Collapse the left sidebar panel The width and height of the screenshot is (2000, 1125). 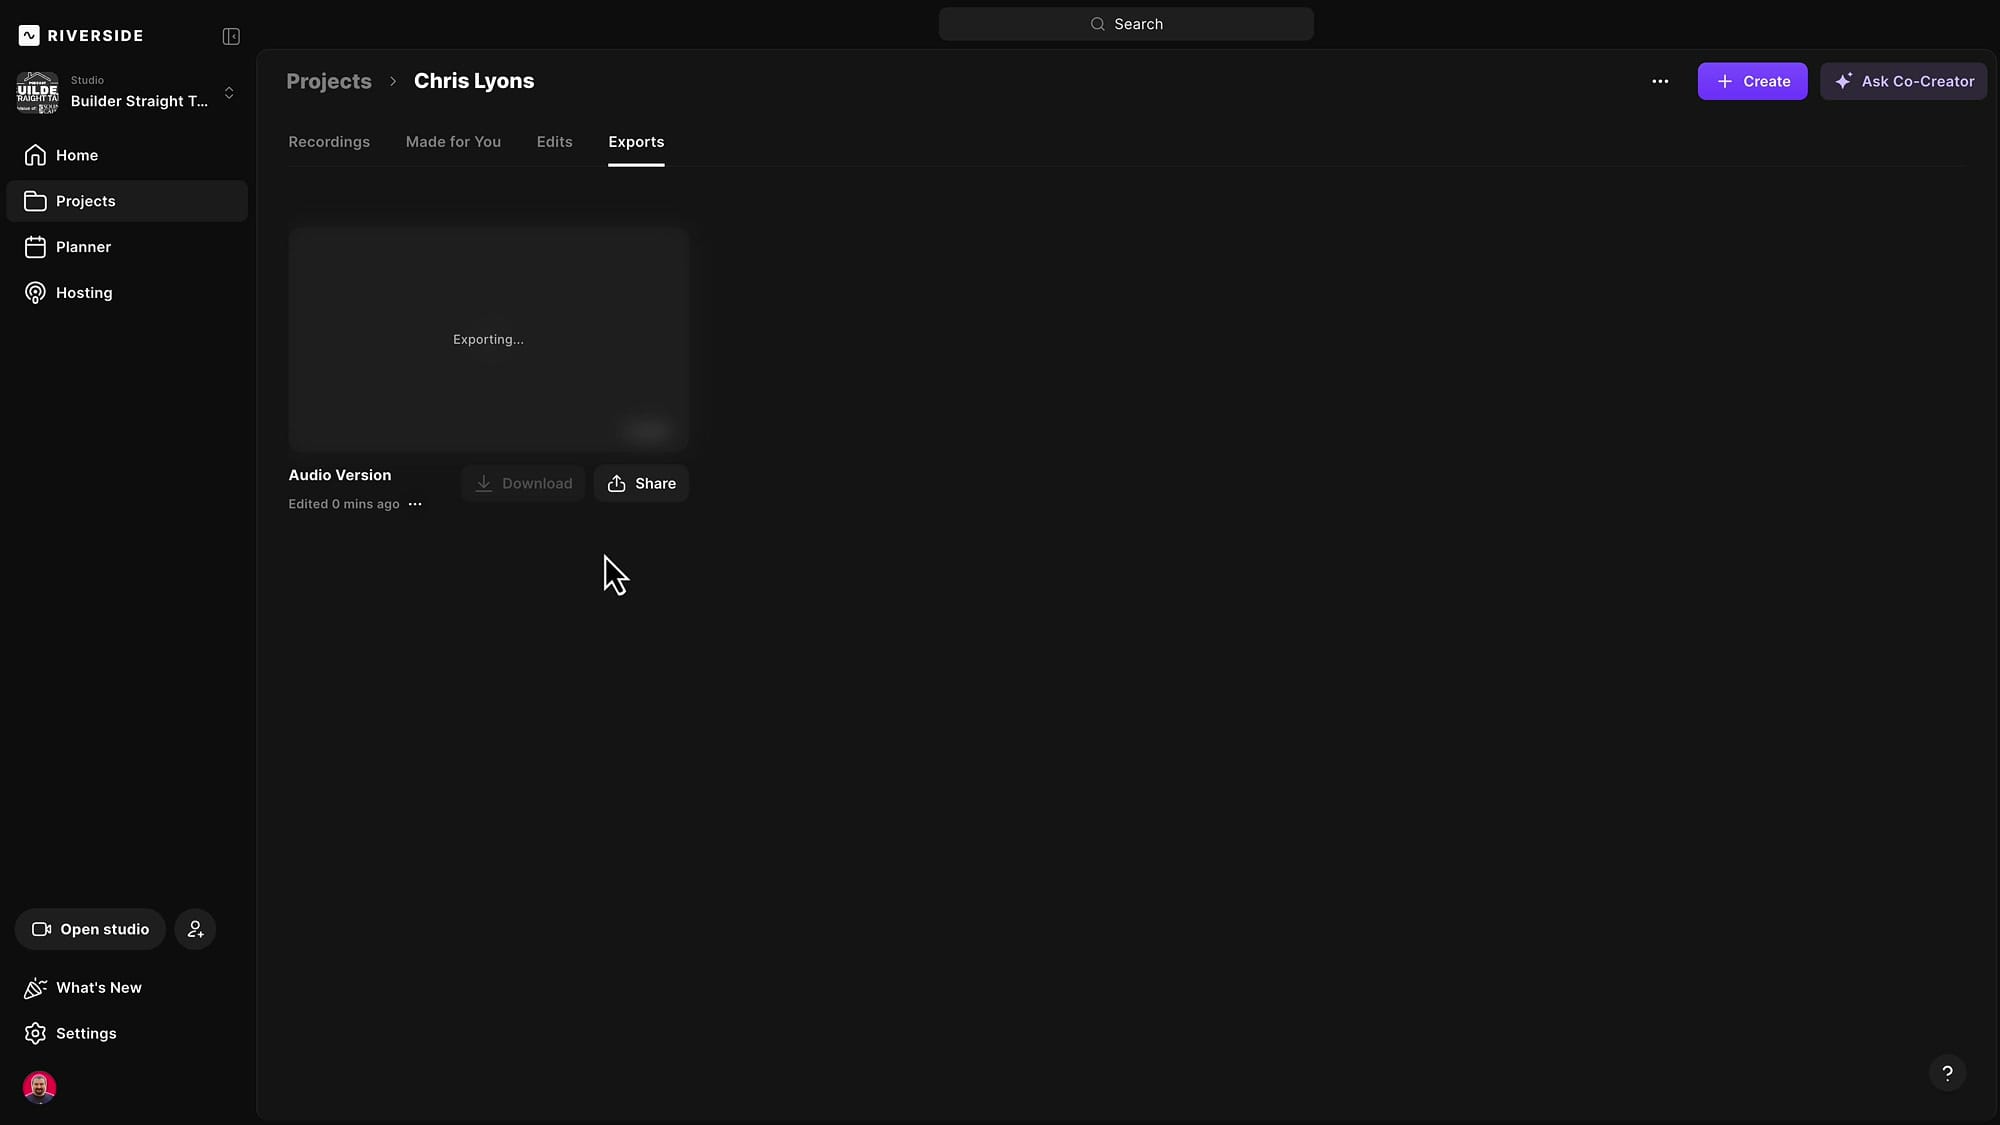(230, 35)
